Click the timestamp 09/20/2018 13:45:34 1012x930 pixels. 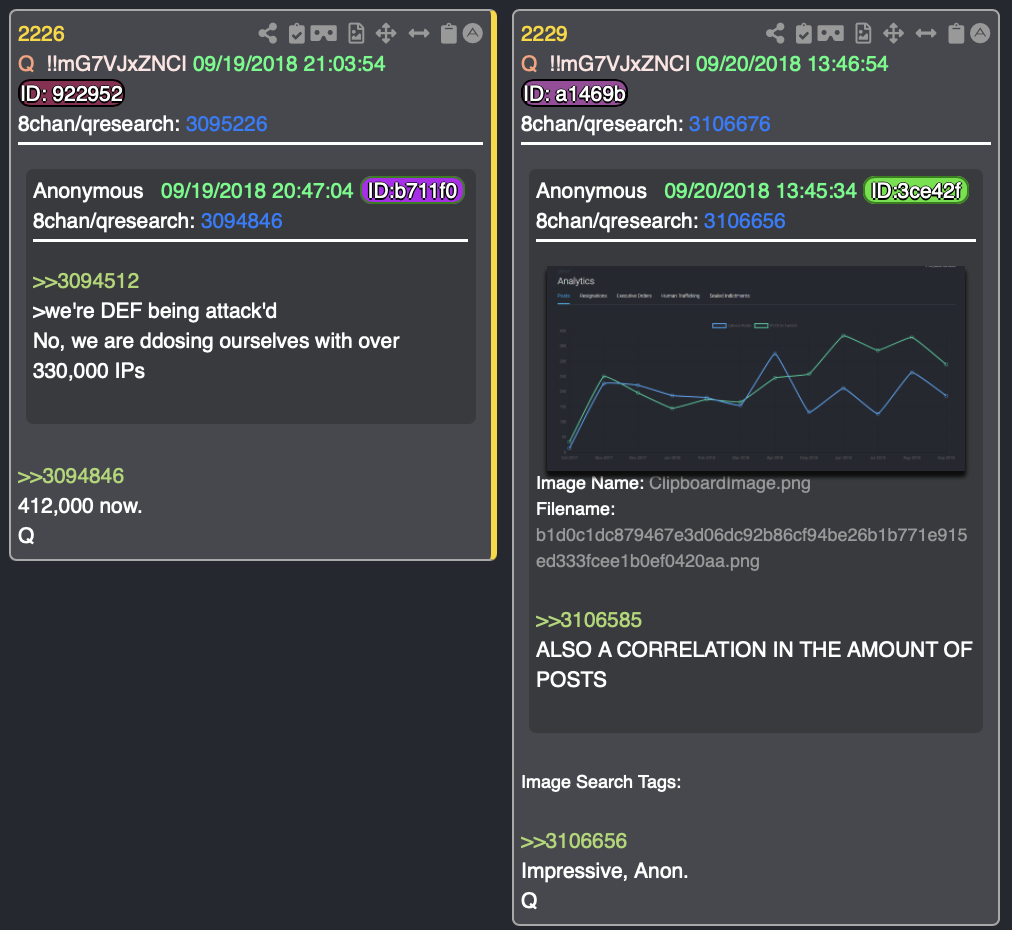(760, 190)
